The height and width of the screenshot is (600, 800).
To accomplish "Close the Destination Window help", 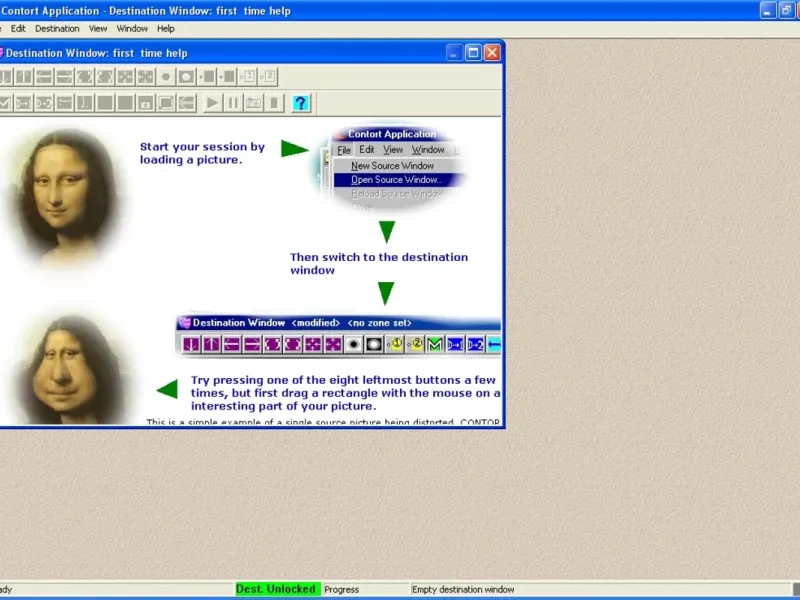I will 492,53.
